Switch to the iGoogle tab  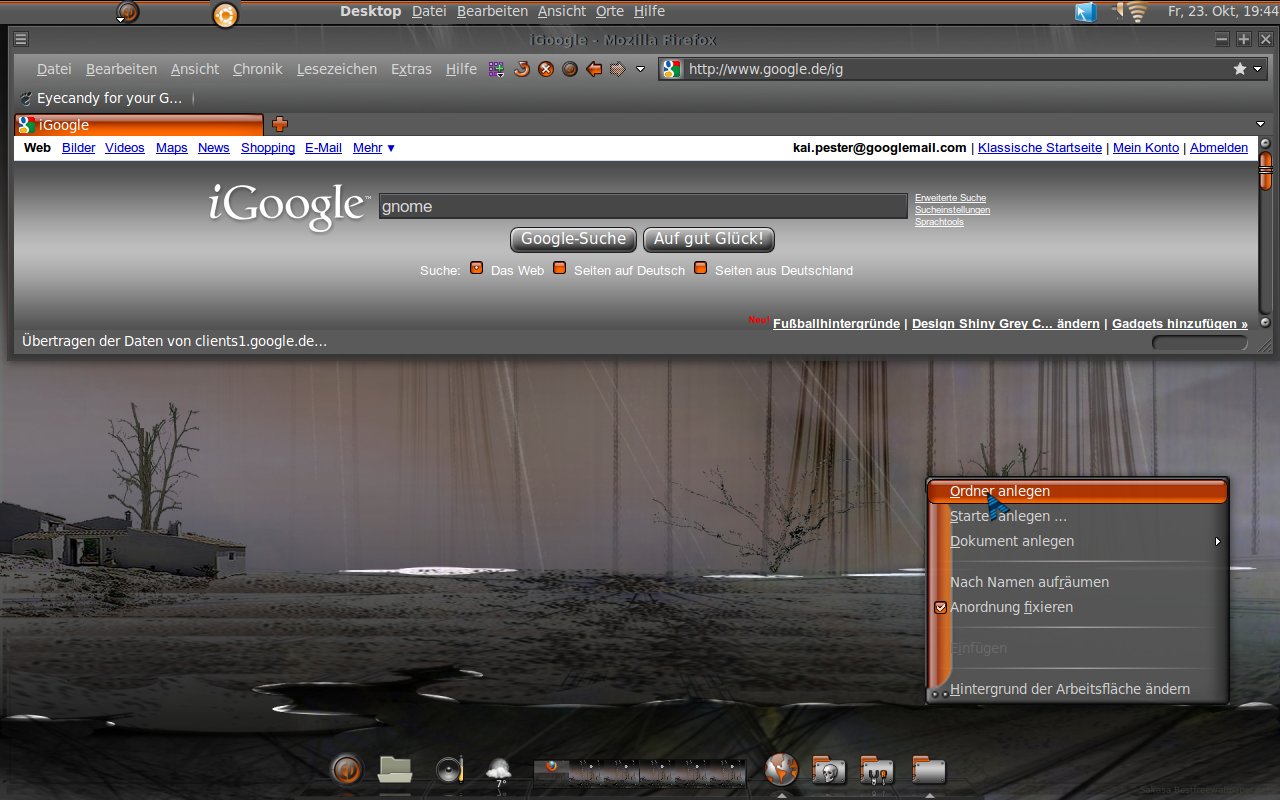pos(139,125)
